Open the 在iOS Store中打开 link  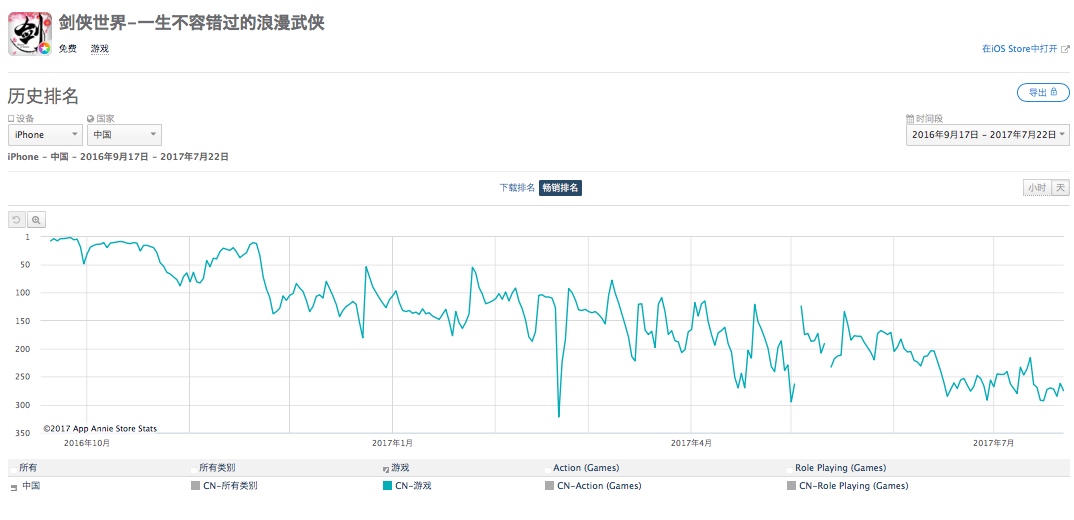[1019, 48]
